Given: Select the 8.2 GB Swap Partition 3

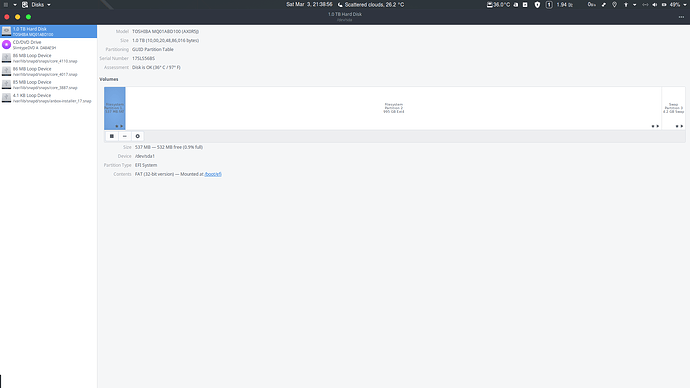Looking at the screenshot, I should coord(673,108).
